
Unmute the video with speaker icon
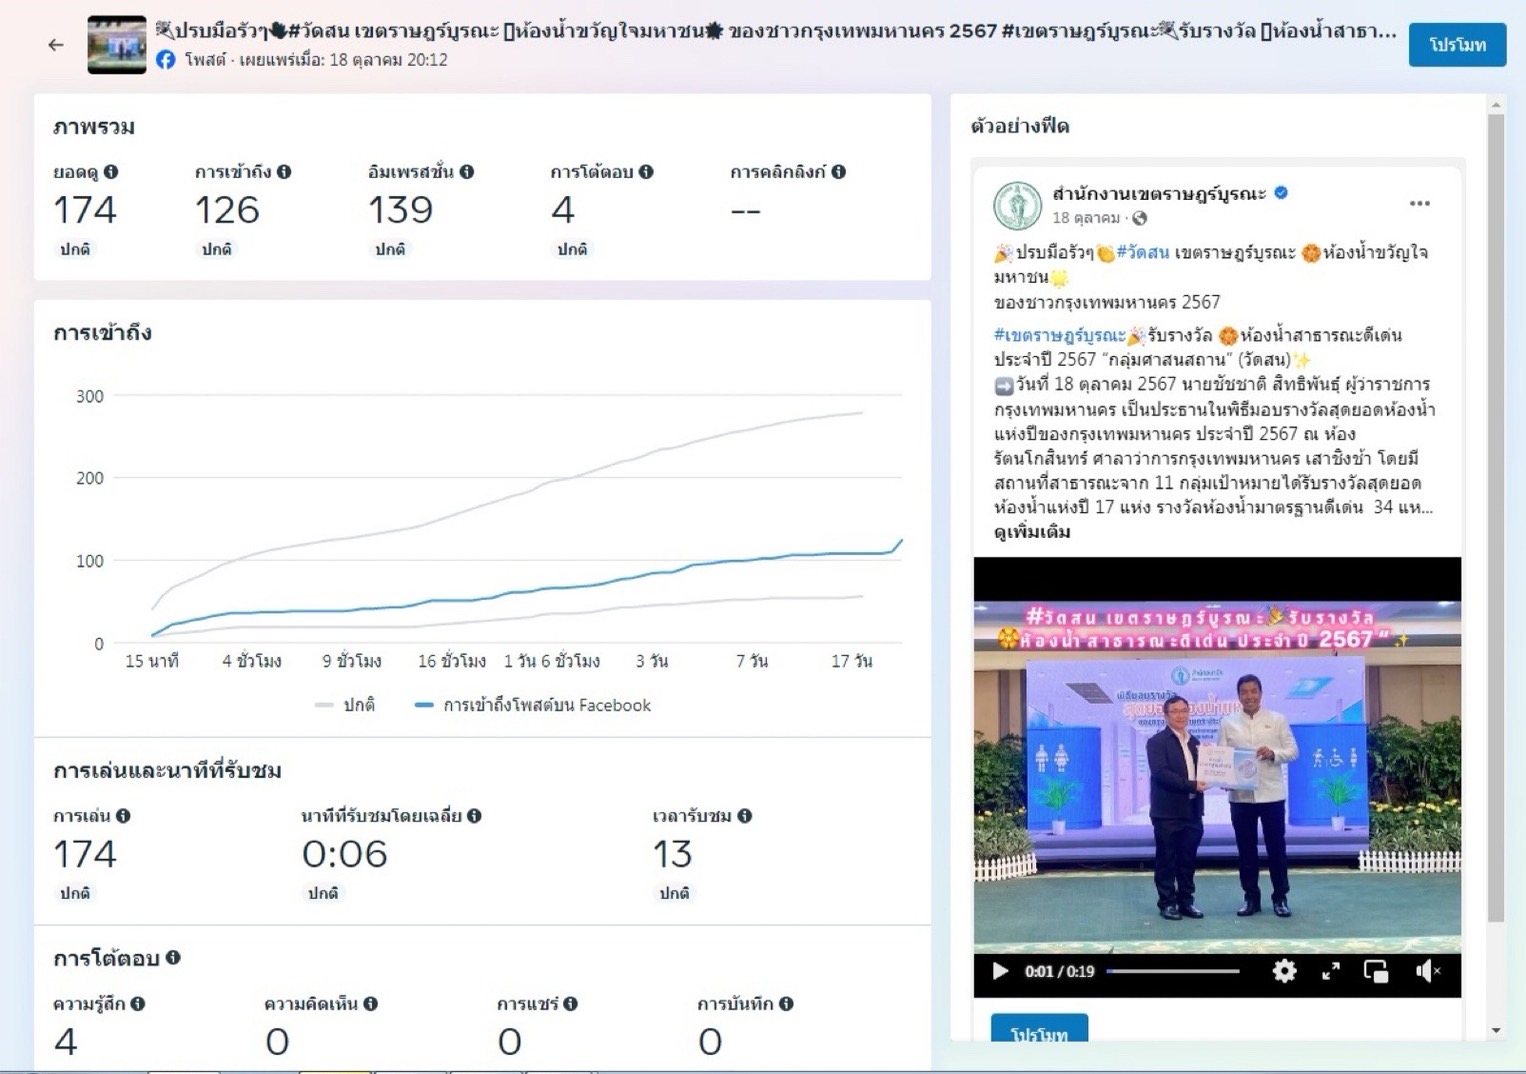click(1428, 971)
